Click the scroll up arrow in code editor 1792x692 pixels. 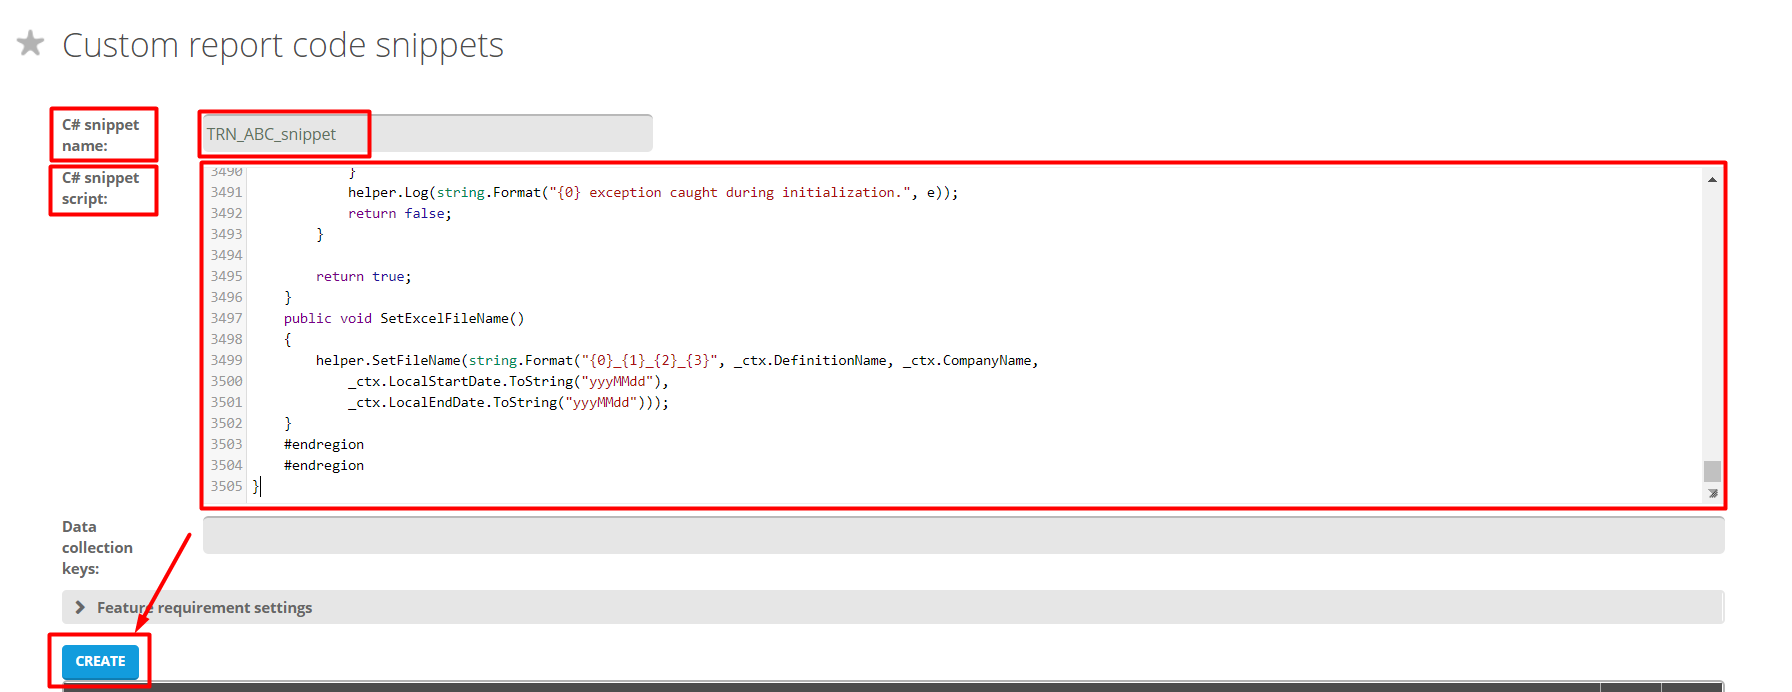tap(1712, 180)
